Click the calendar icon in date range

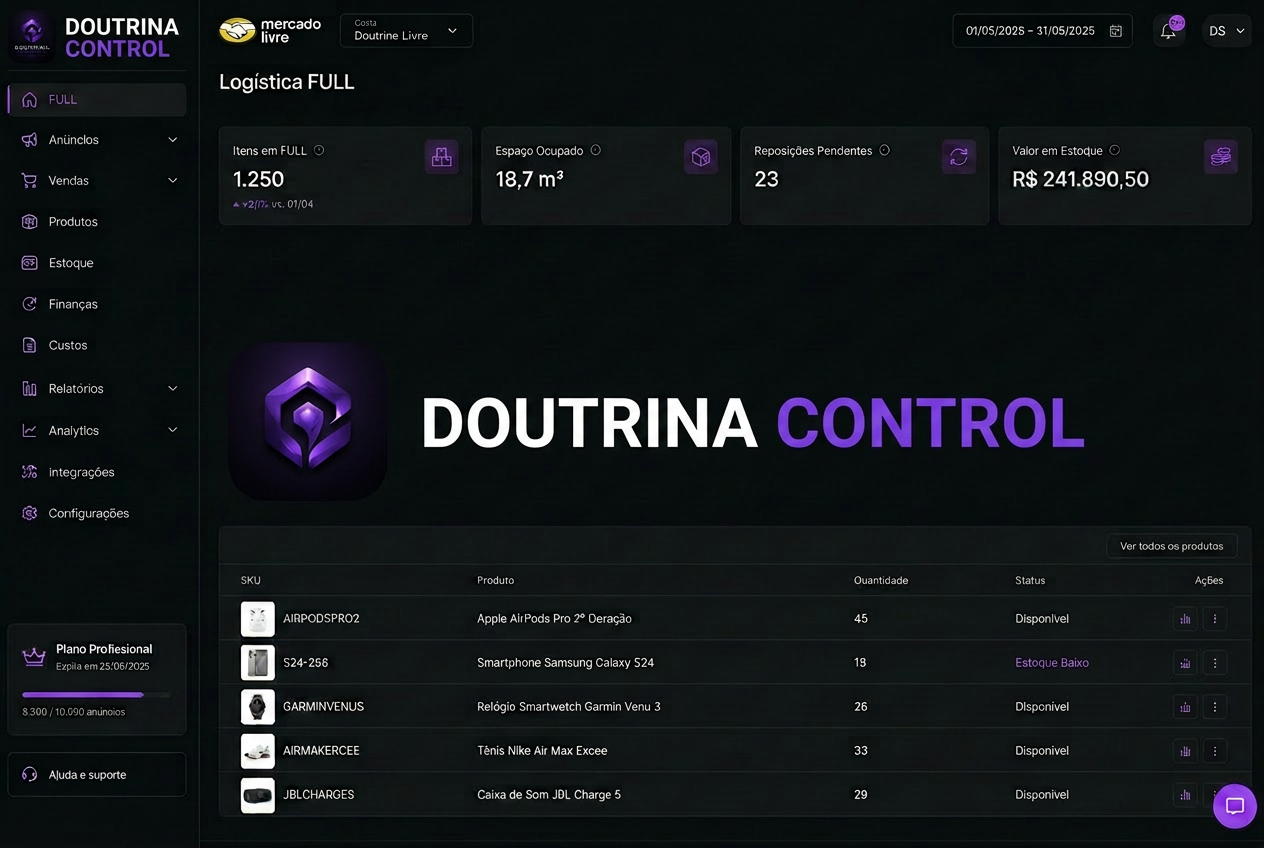1116,31
